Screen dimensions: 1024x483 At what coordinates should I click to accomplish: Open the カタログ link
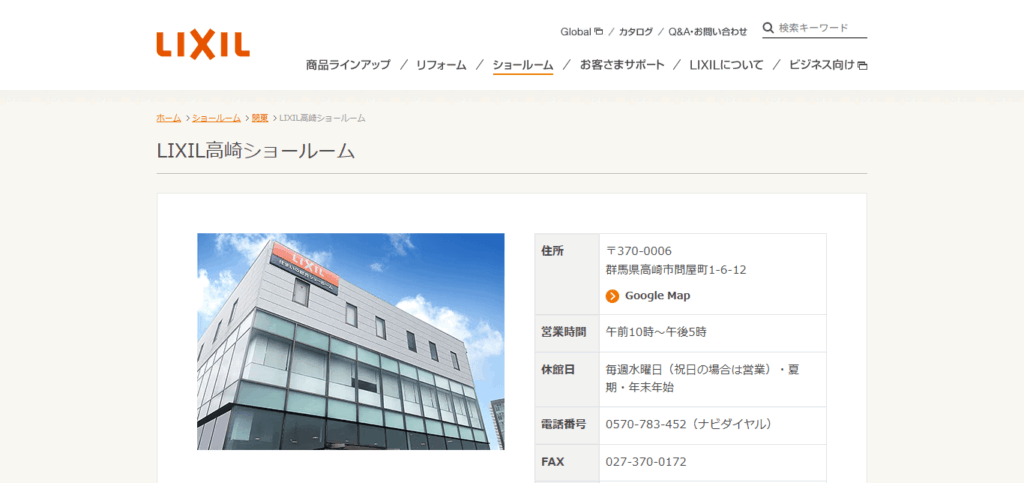click(635, 31)
